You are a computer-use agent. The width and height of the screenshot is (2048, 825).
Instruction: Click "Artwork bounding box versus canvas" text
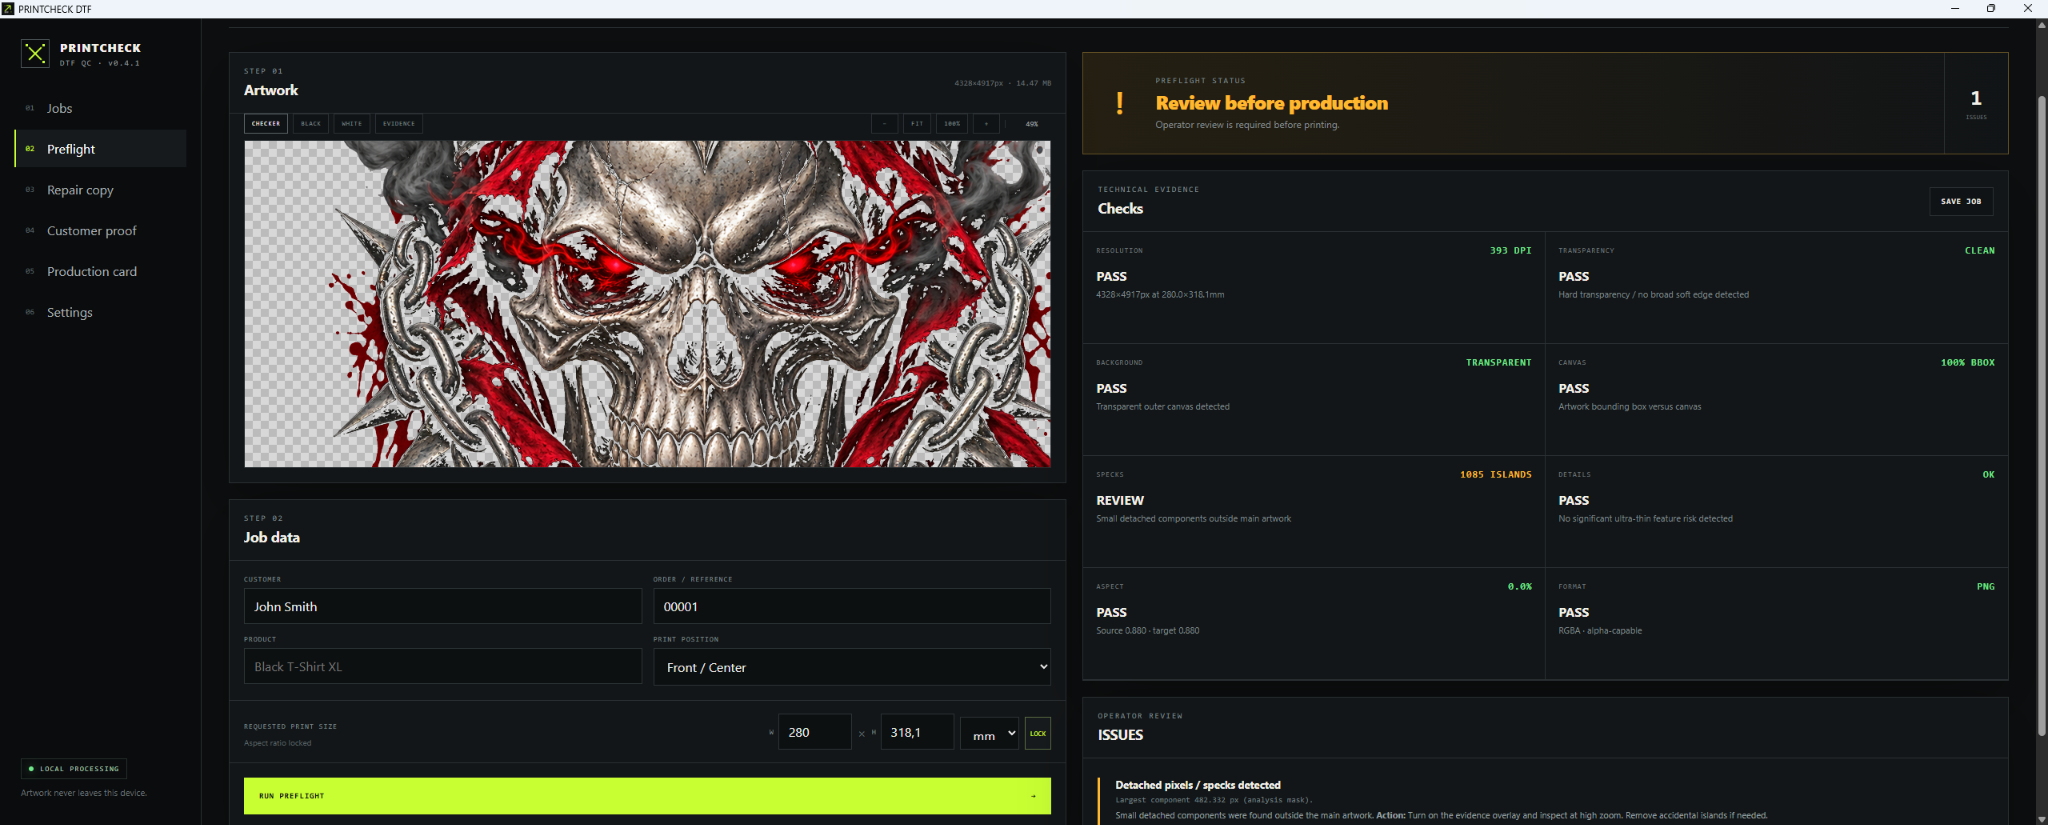1629,407
